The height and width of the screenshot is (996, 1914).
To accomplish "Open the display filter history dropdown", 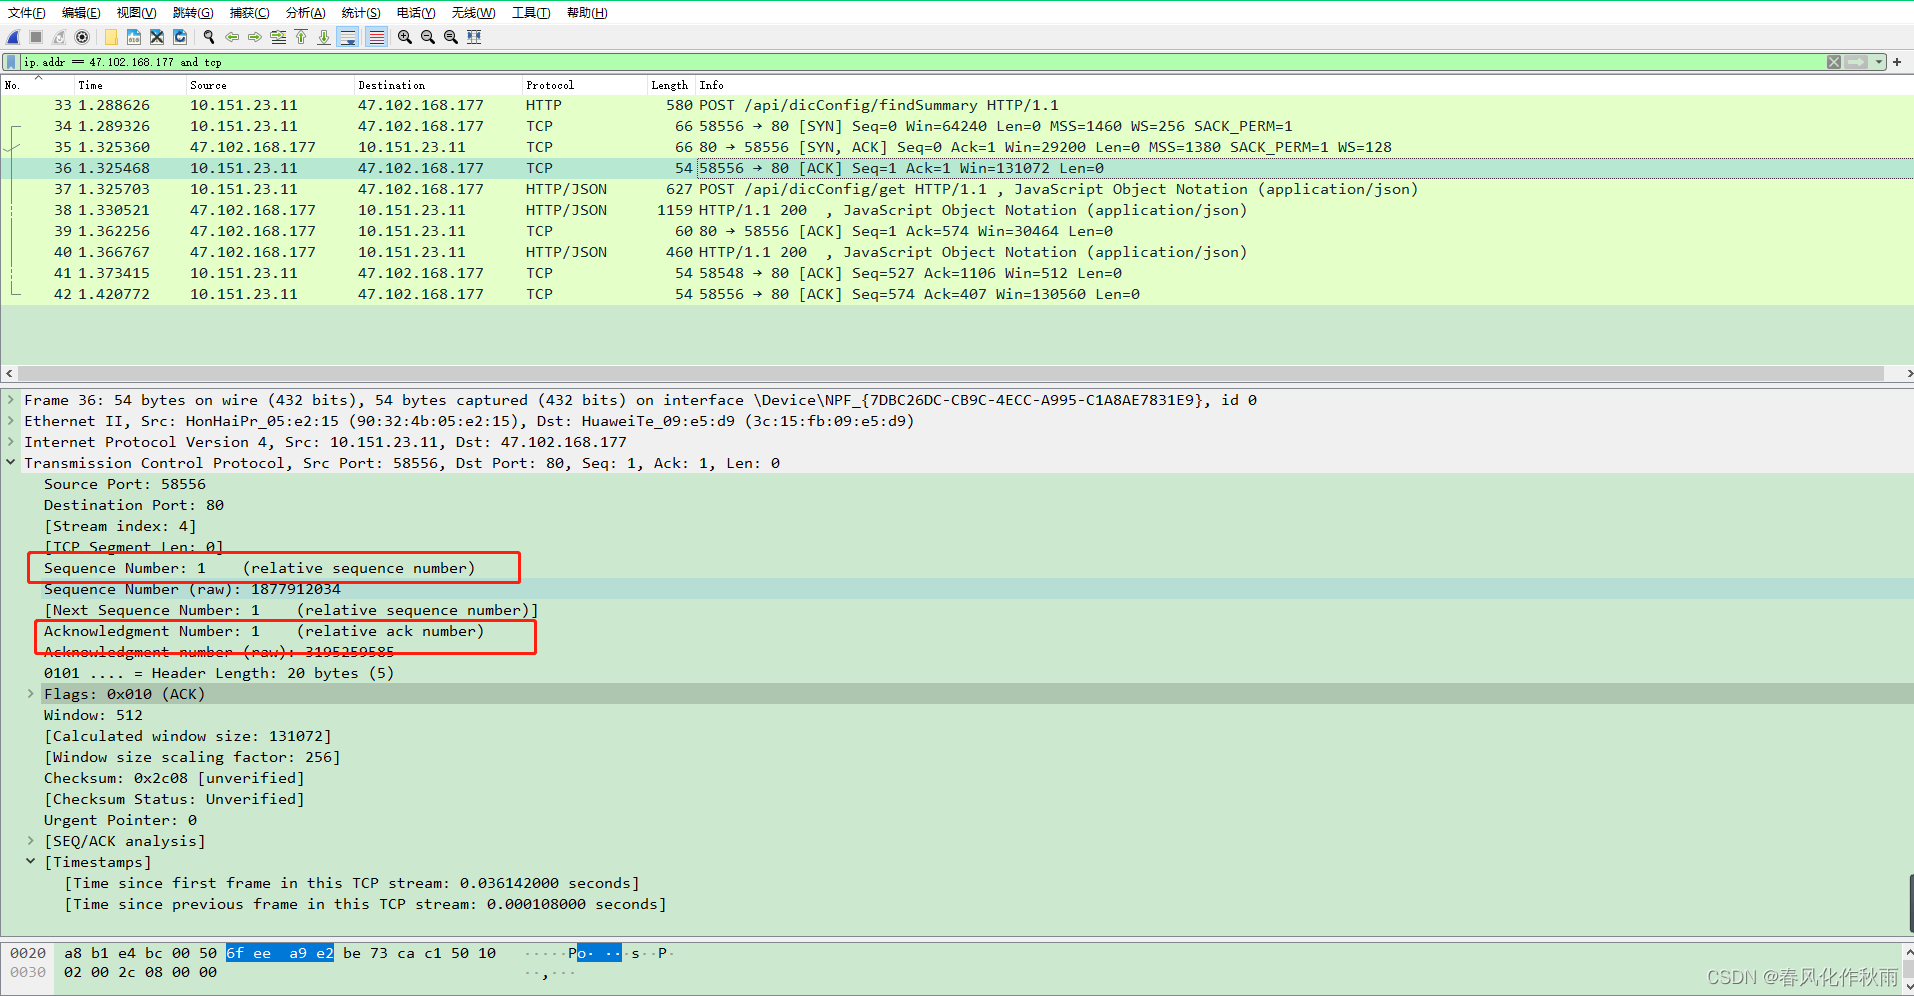I will [1878, 61].
